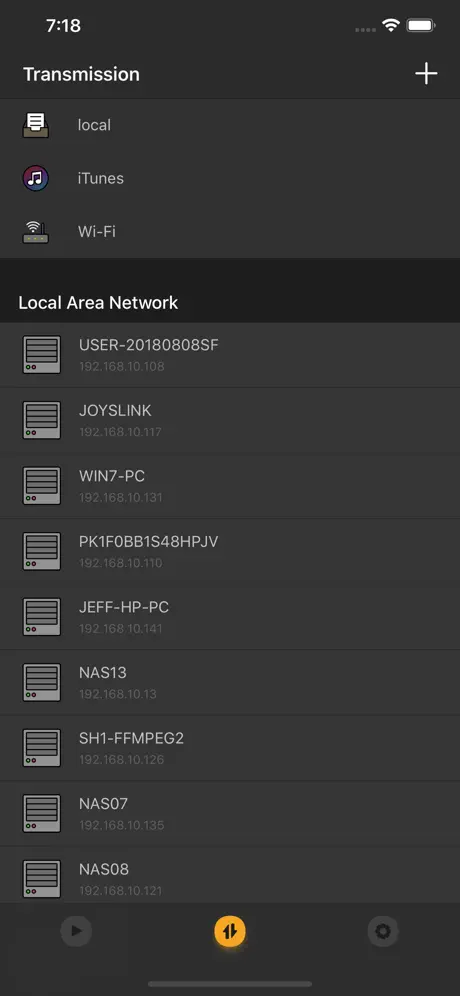Screen dimensions: 460x996
Task: Tap IP address 192.168.10.121
Action: [x=120, y=891]
